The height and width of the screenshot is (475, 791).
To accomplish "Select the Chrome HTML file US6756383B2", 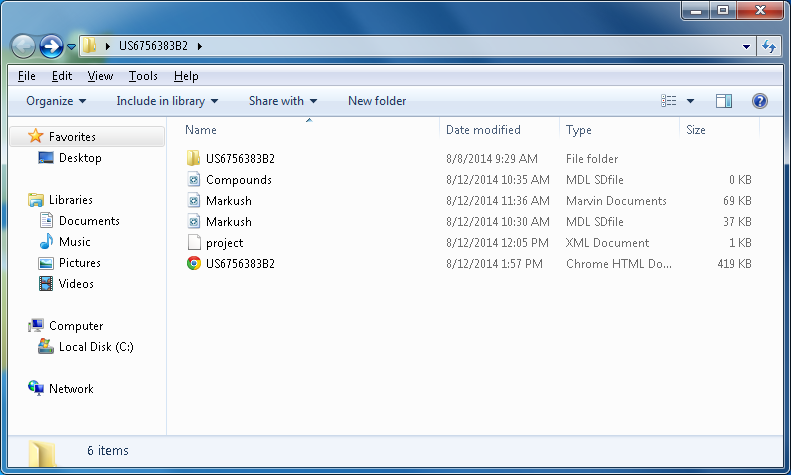I will coord(239,264).
